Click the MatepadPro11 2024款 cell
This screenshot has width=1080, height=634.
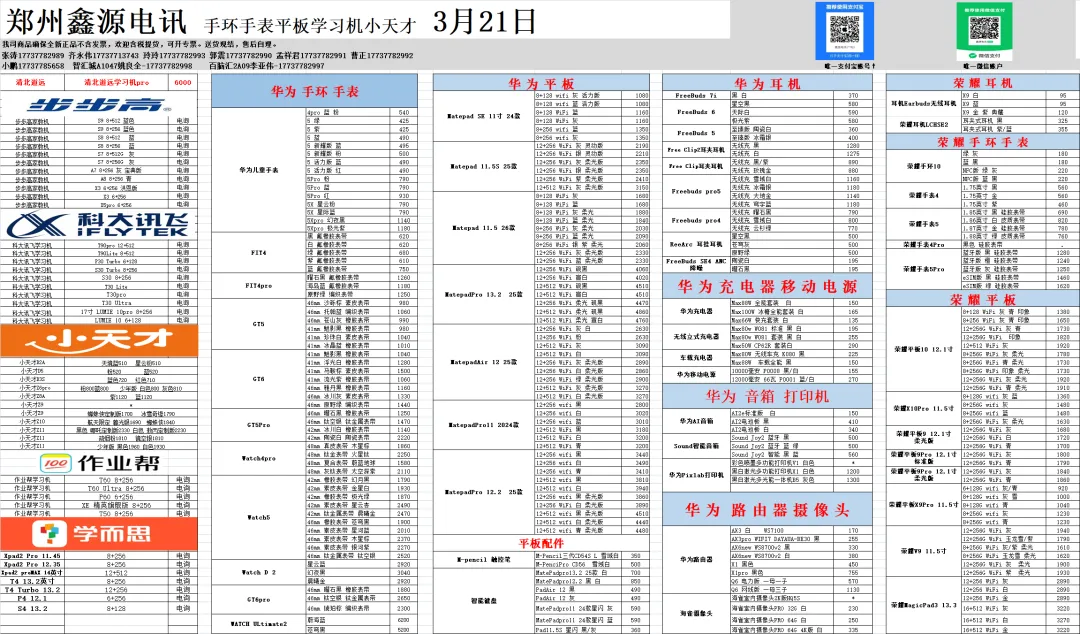pyautogui.click(x=484, y=425)
